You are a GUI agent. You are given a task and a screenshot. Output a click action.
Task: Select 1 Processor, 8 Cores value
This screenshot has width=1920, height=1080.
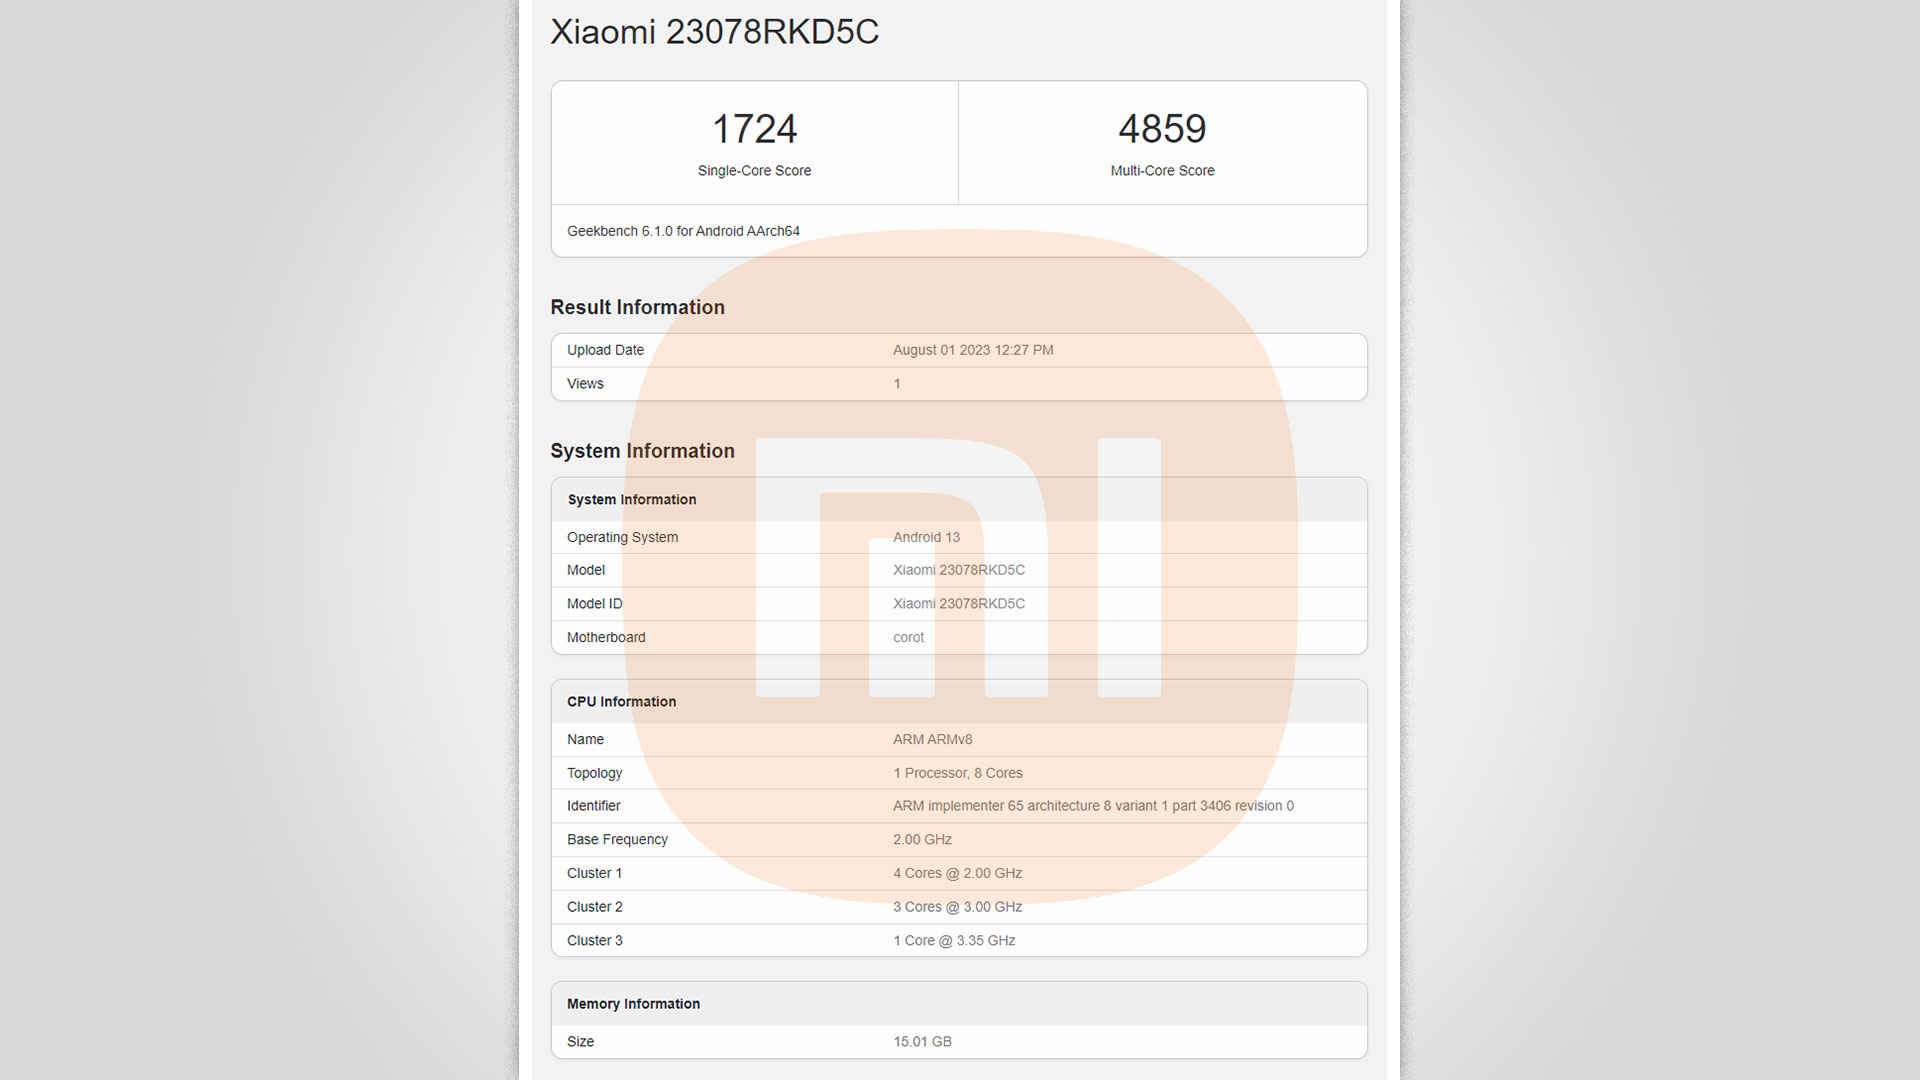pyautogui.click(x=958, y=773)
